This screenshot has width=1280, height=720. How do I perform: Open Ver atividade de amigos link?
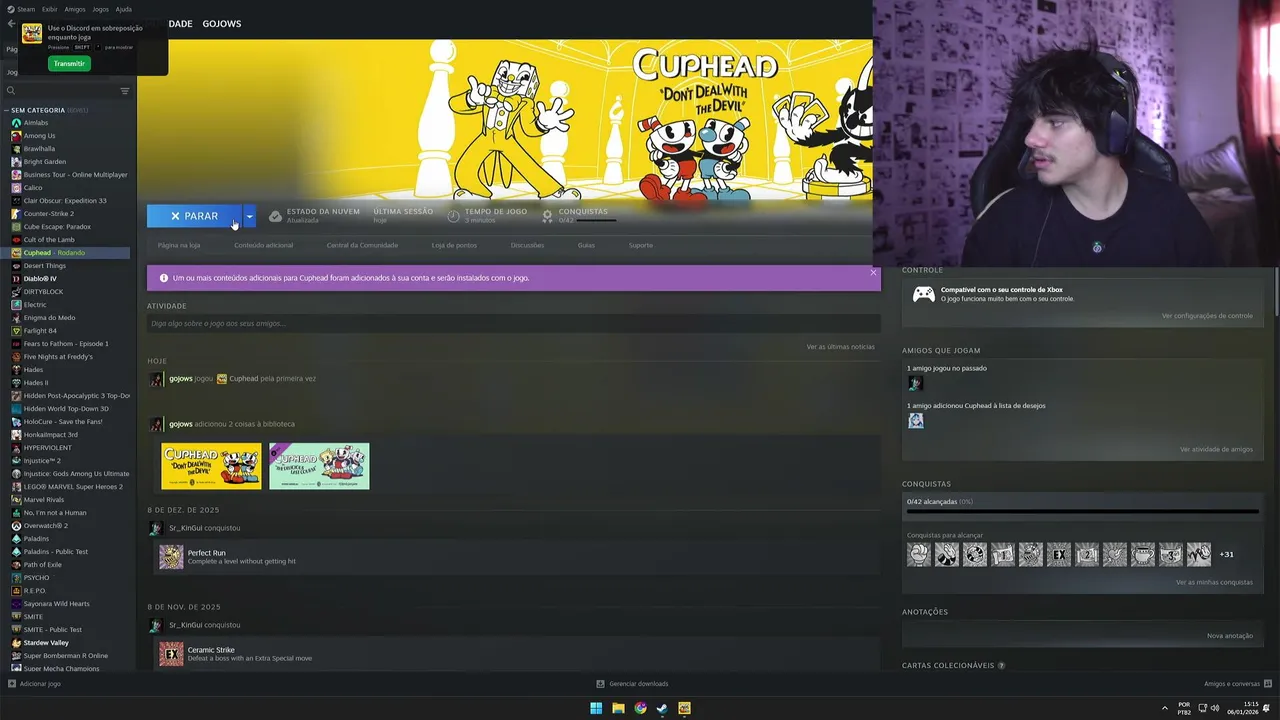pos(1216,449)
